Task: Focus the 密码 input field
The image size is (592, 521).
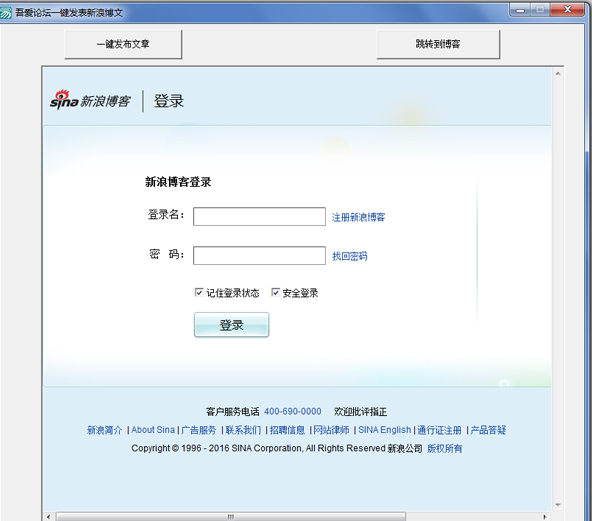Action: pos(259,256)
